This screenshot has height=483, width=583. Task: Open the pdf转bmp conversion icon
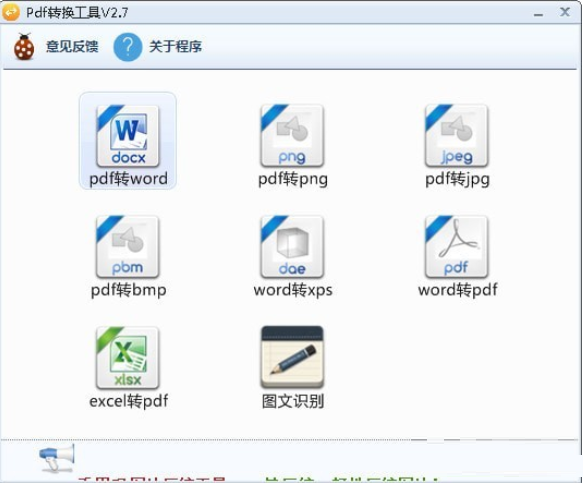[128, 247]
